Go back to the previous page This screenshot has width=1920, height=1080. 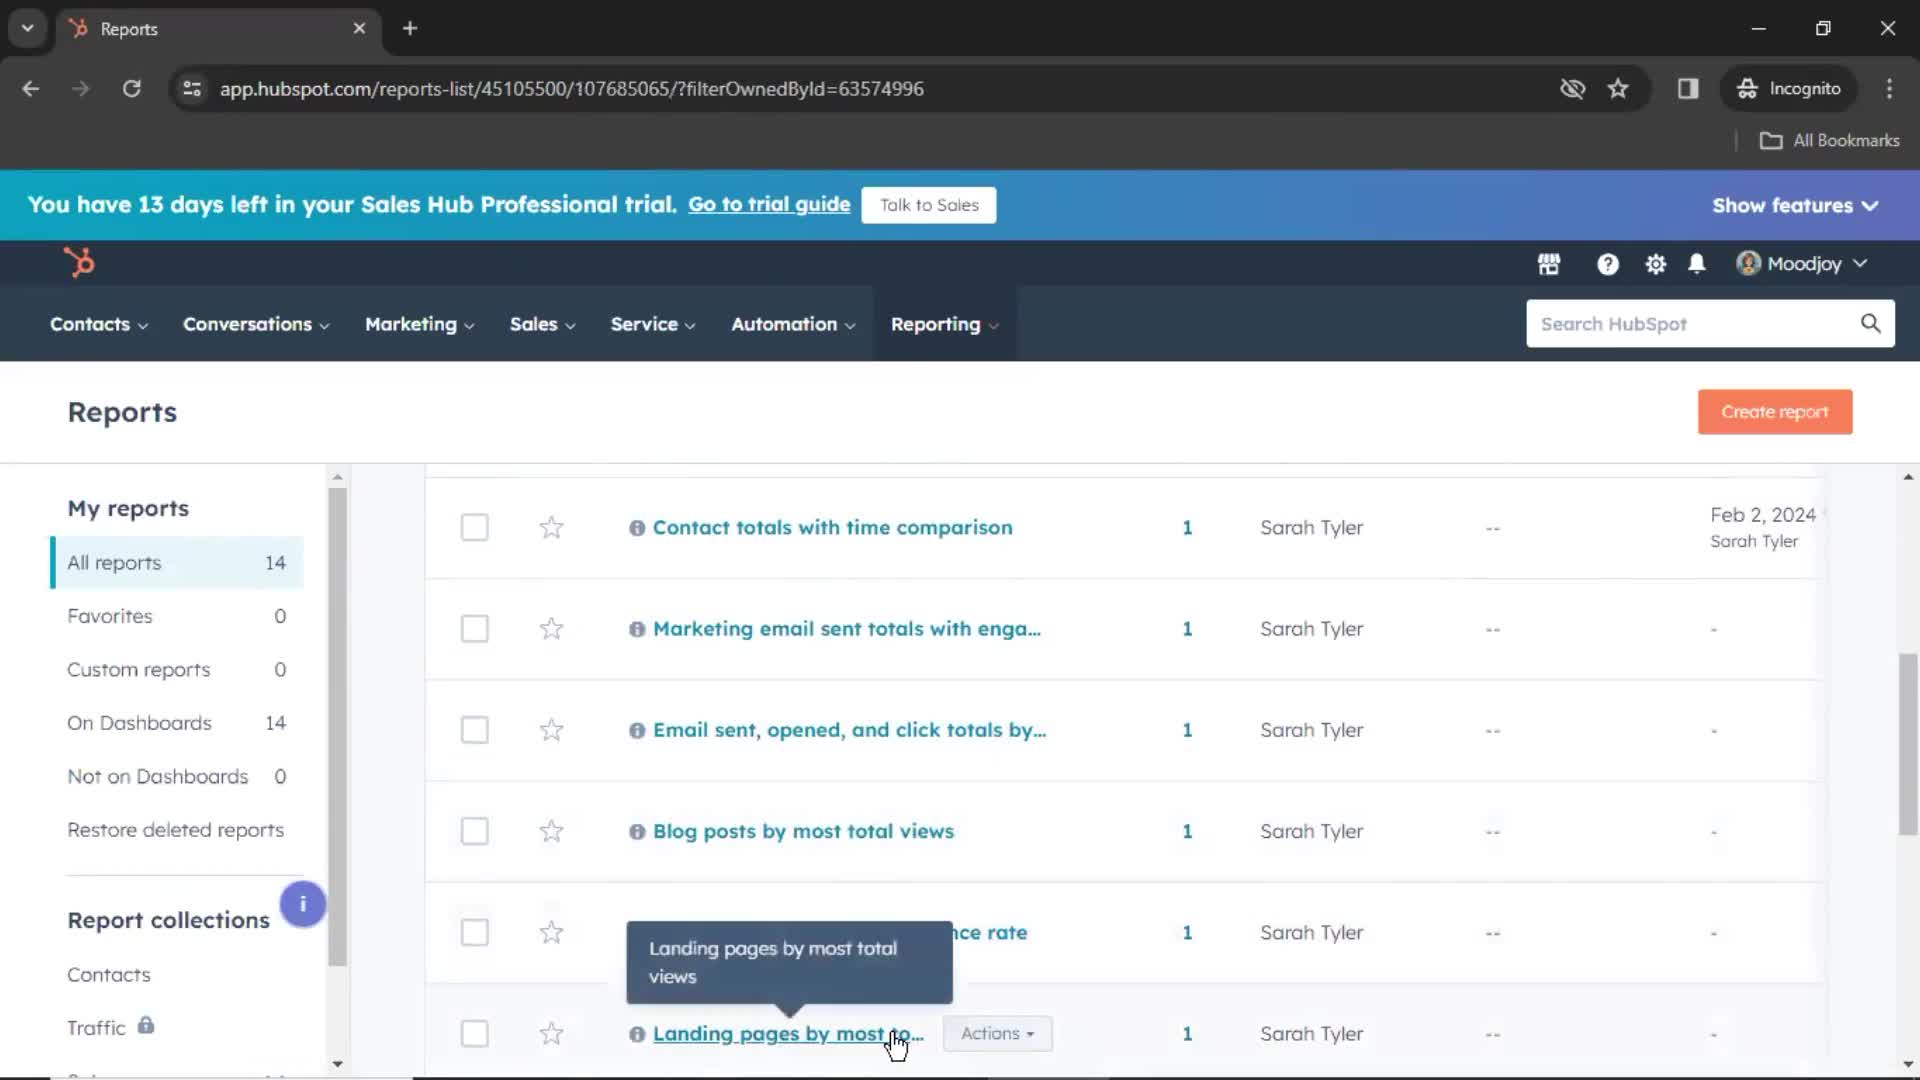[x=31, y=88]
